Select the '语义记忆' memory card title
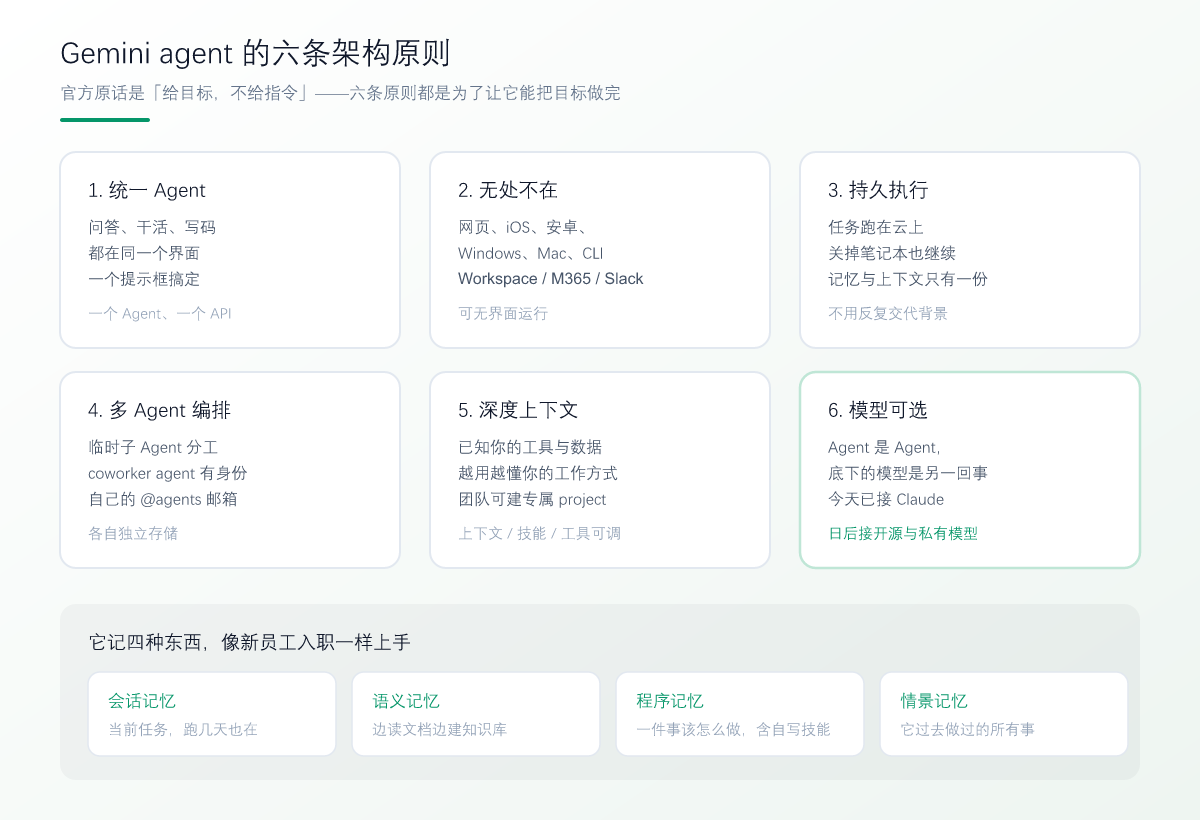The height and width of the screenshot is (820, 1200). 406,701
